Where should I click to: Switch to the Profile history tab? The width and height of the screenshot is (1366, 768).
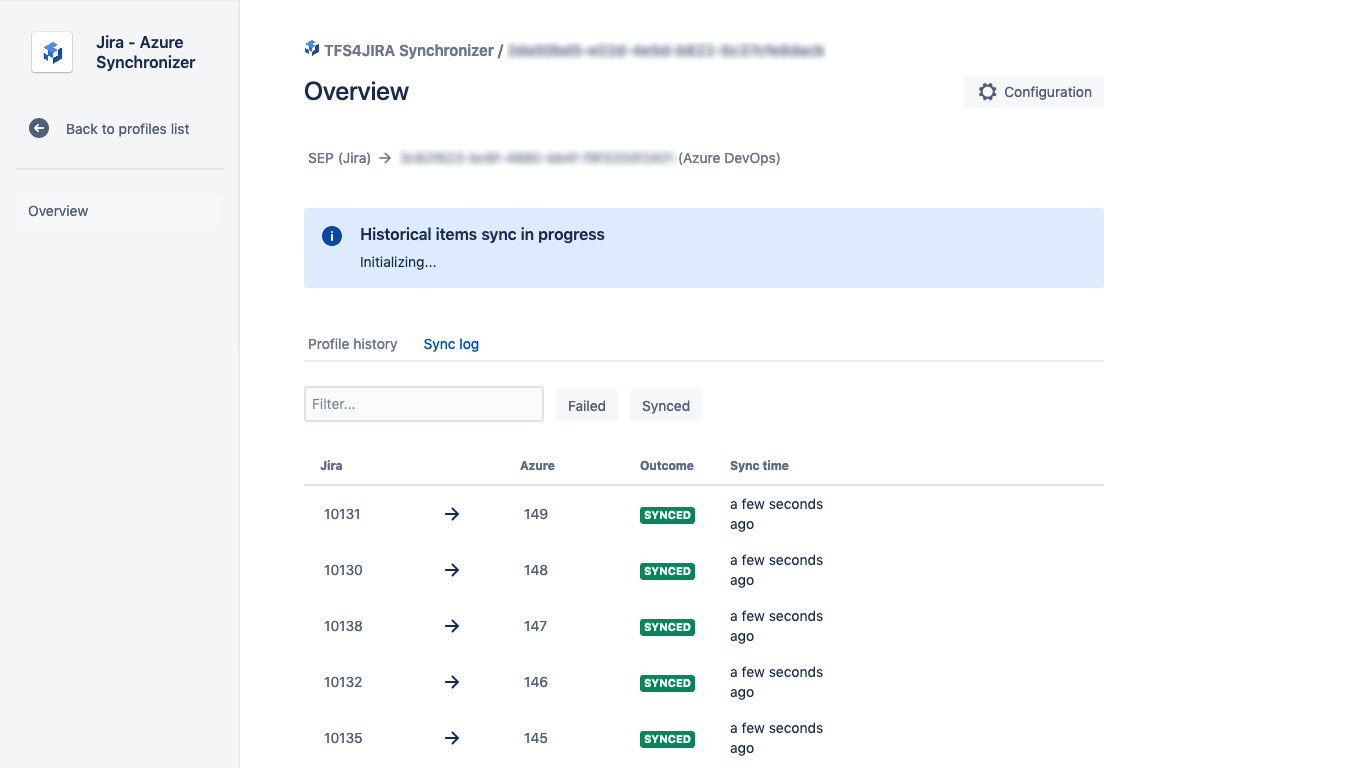point(353,344)
